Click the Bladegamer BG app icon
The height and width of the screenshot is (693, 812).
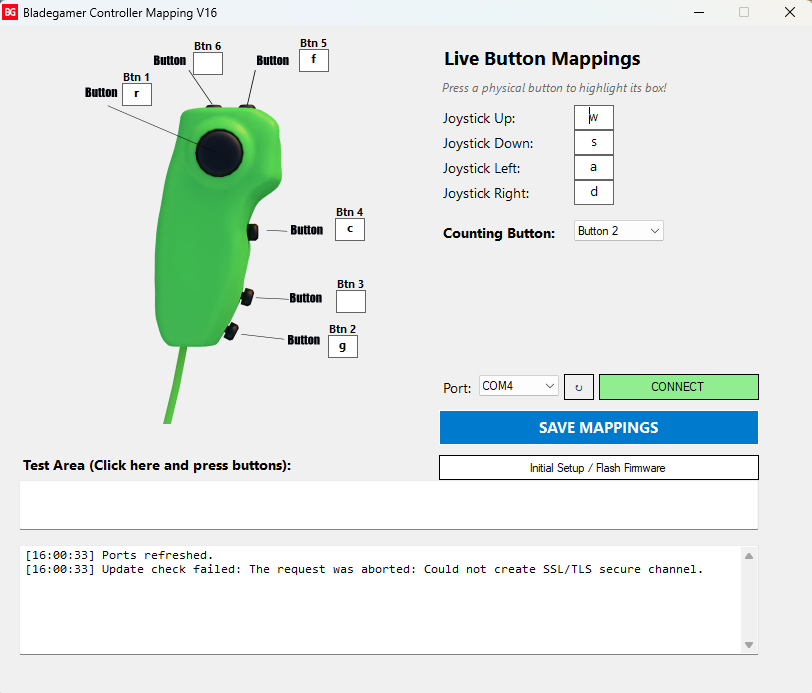point(10,12)
